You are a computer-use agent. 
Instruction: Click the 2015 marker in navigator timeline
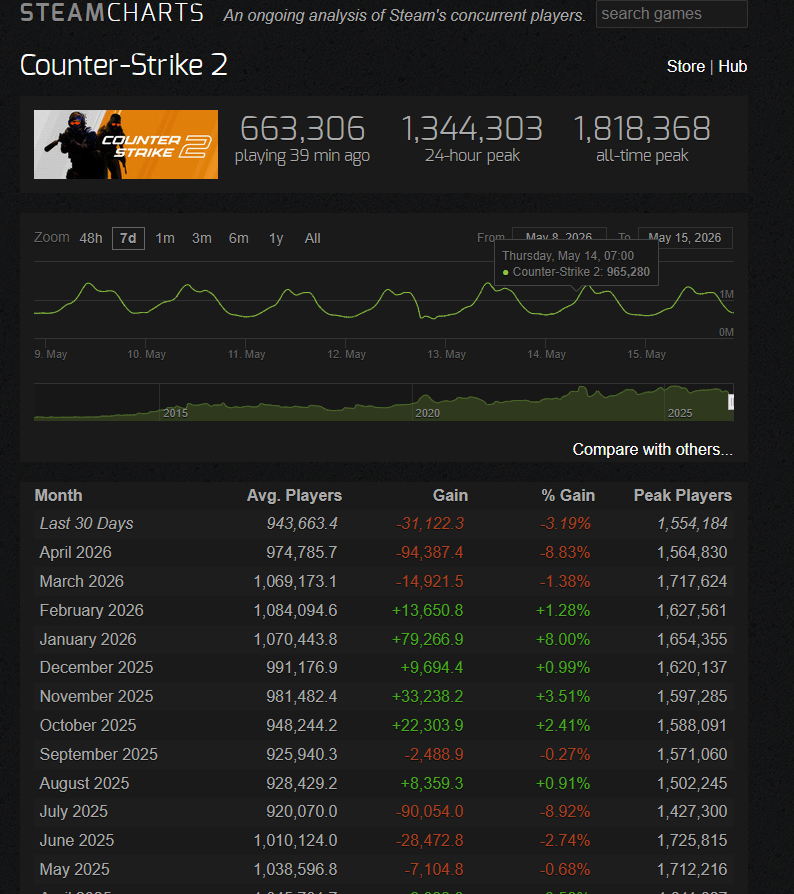pos(175,413)
